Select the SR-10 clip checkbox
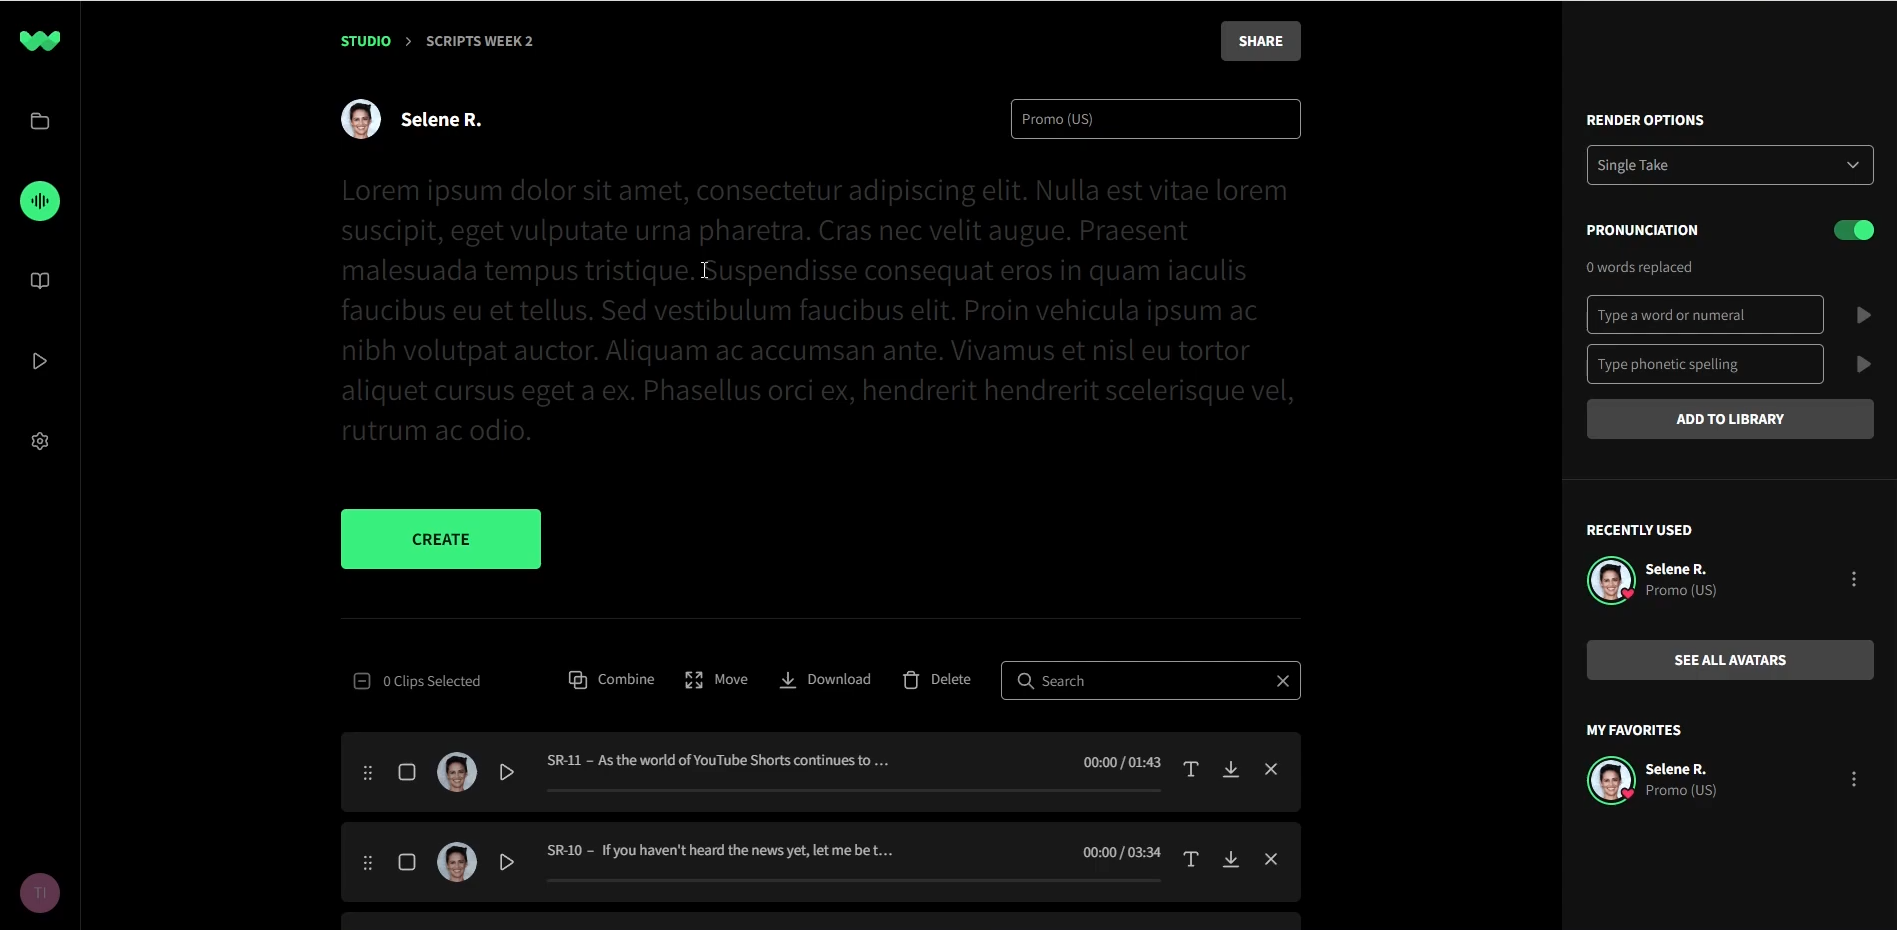Screen dimensions: 1897x930 pyautogui.click(x=406, y=862)
